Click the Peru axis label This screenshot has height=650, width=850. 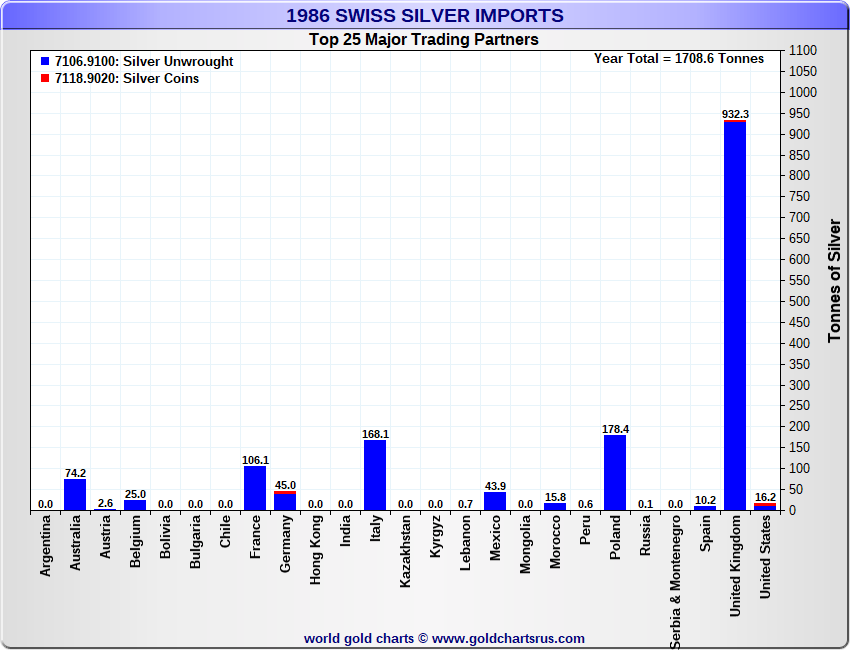585,530
